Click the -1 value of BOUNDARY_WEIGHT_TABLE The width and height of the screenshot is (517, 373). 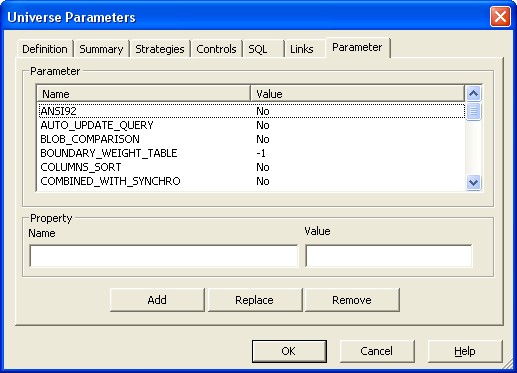pyautogui.click(x=261, y=153)
